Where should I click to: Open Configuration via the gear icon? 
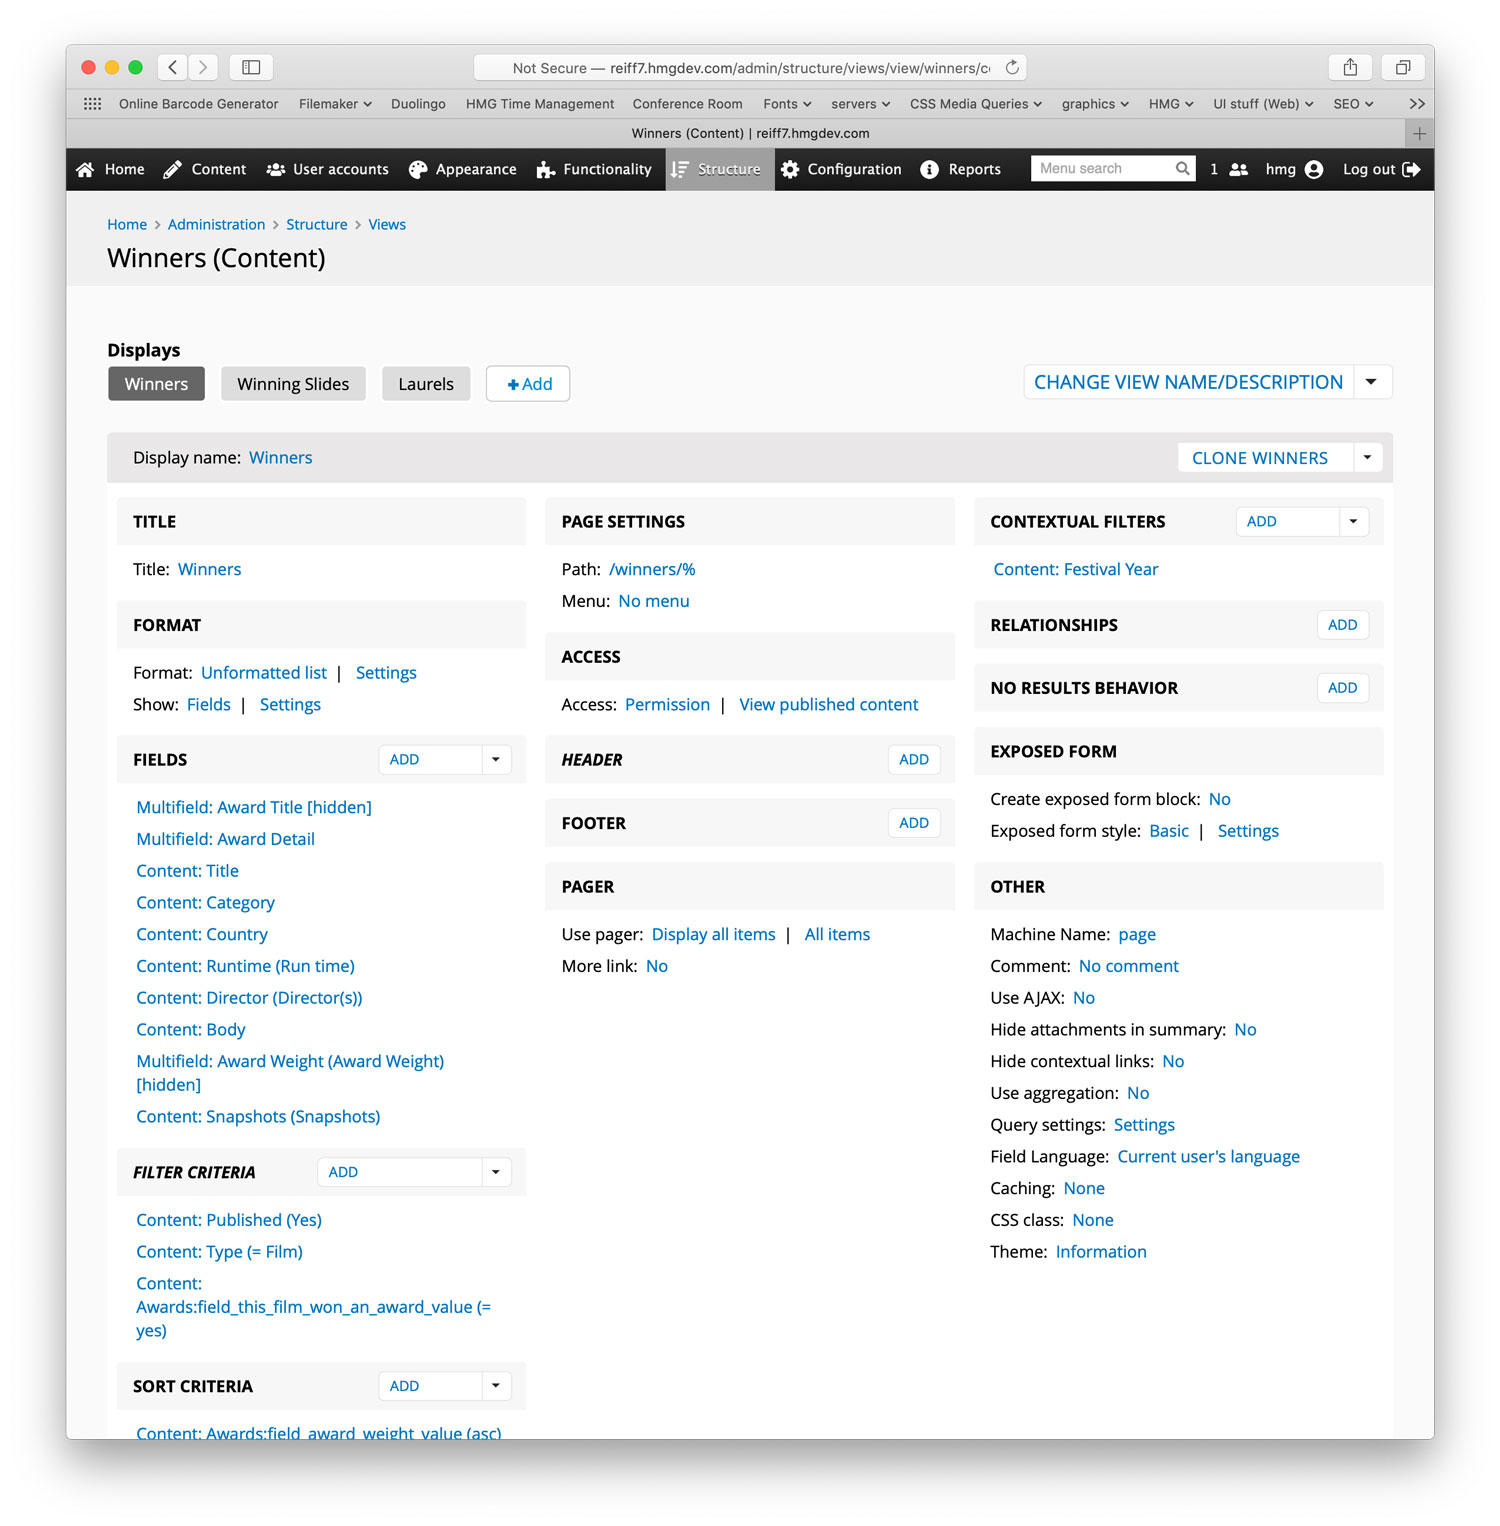[x=790, y=169]
